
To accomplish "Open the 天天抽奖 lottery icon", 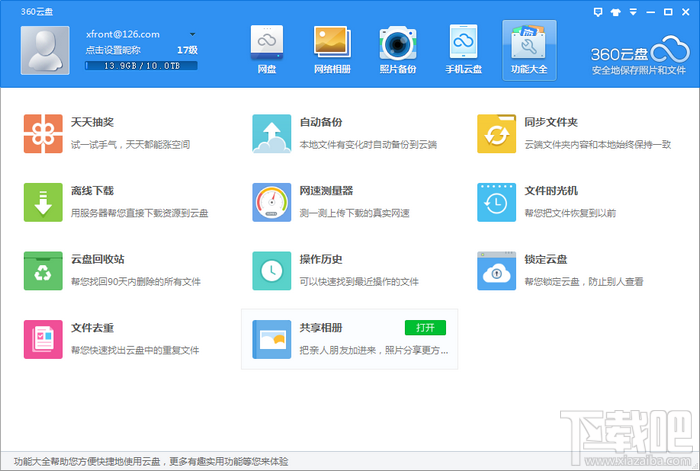I will [43, 133].
